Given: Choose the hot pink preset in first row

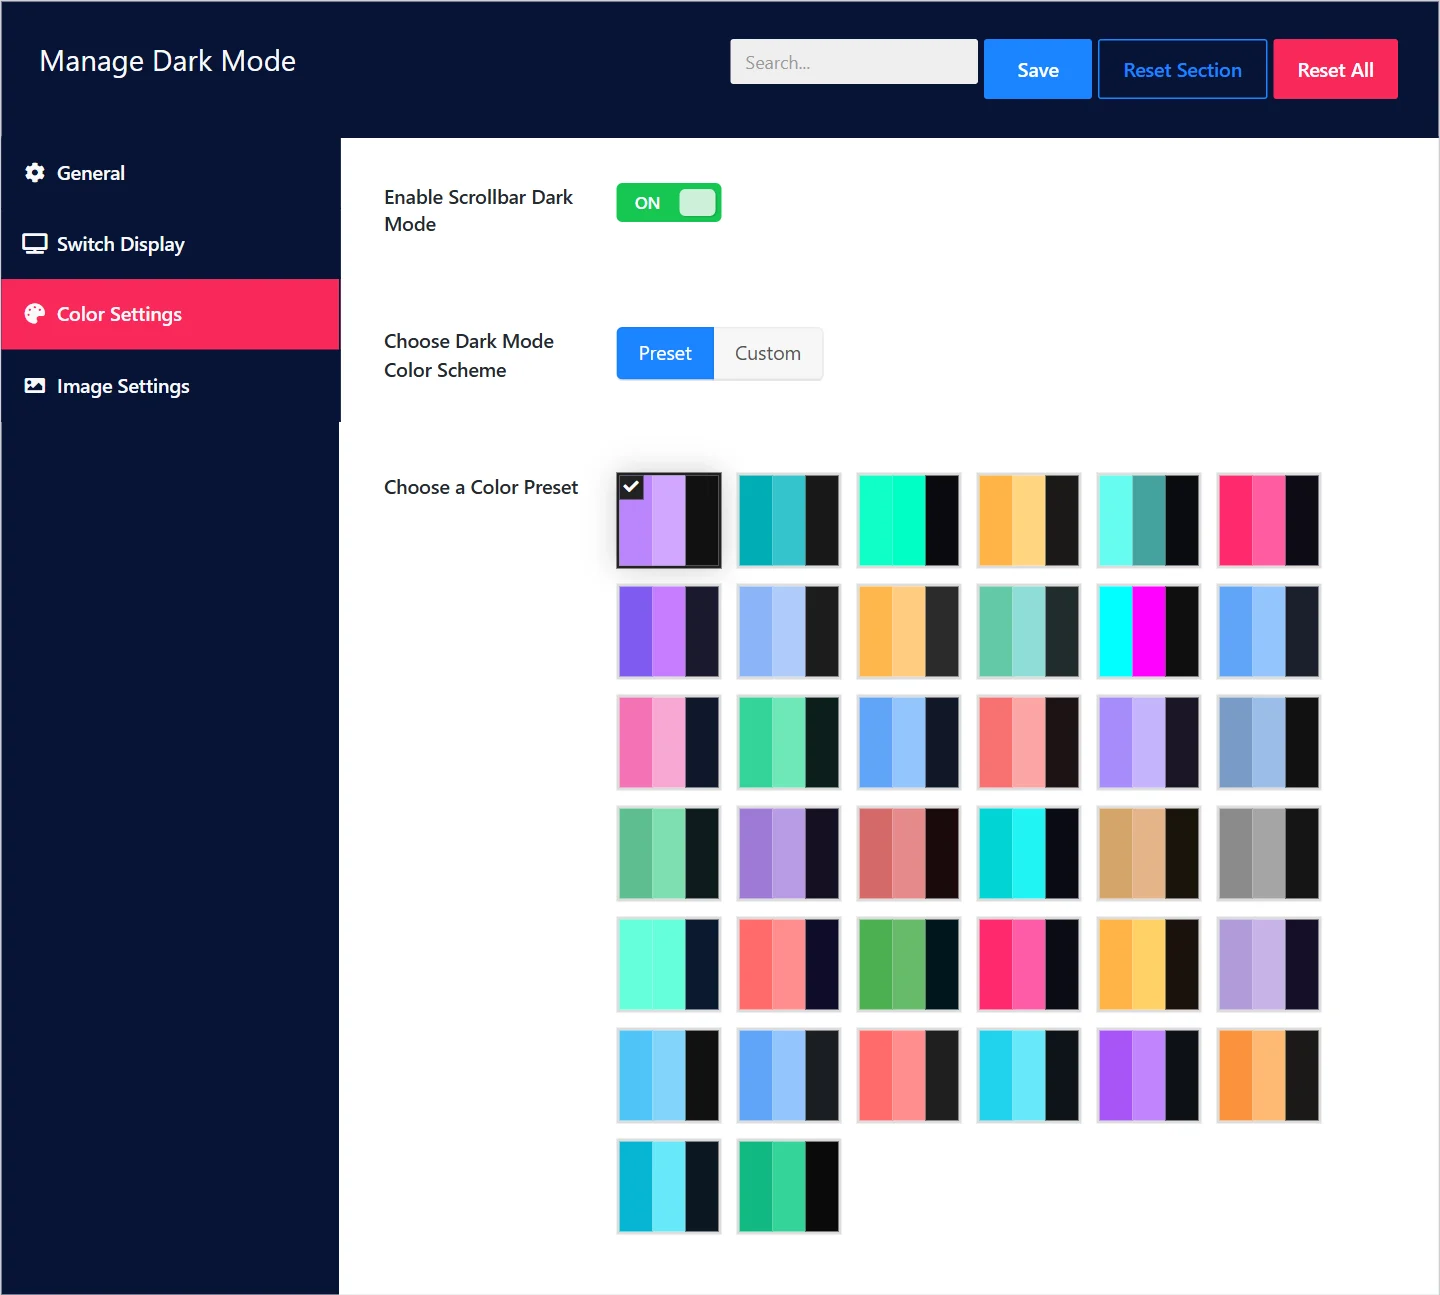Looking at the screenshot, I should [x=1269, y=520].
